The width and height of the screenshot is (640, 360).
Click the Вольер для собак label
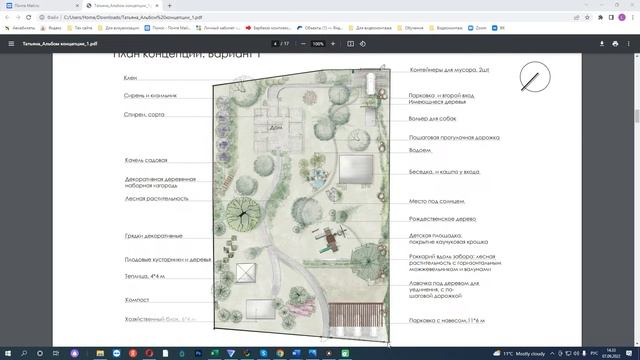coord(432,119)
